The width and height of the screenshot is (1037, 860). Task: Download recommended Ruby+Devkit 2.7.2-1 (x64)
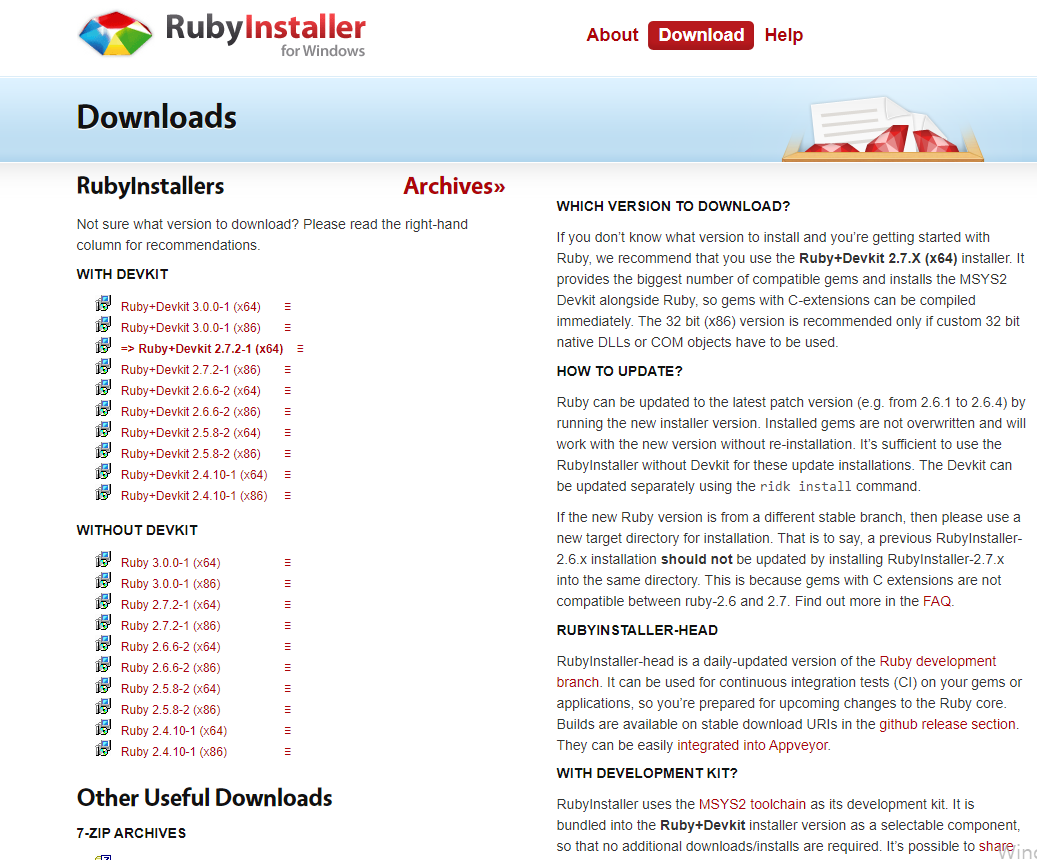(202, 349)
